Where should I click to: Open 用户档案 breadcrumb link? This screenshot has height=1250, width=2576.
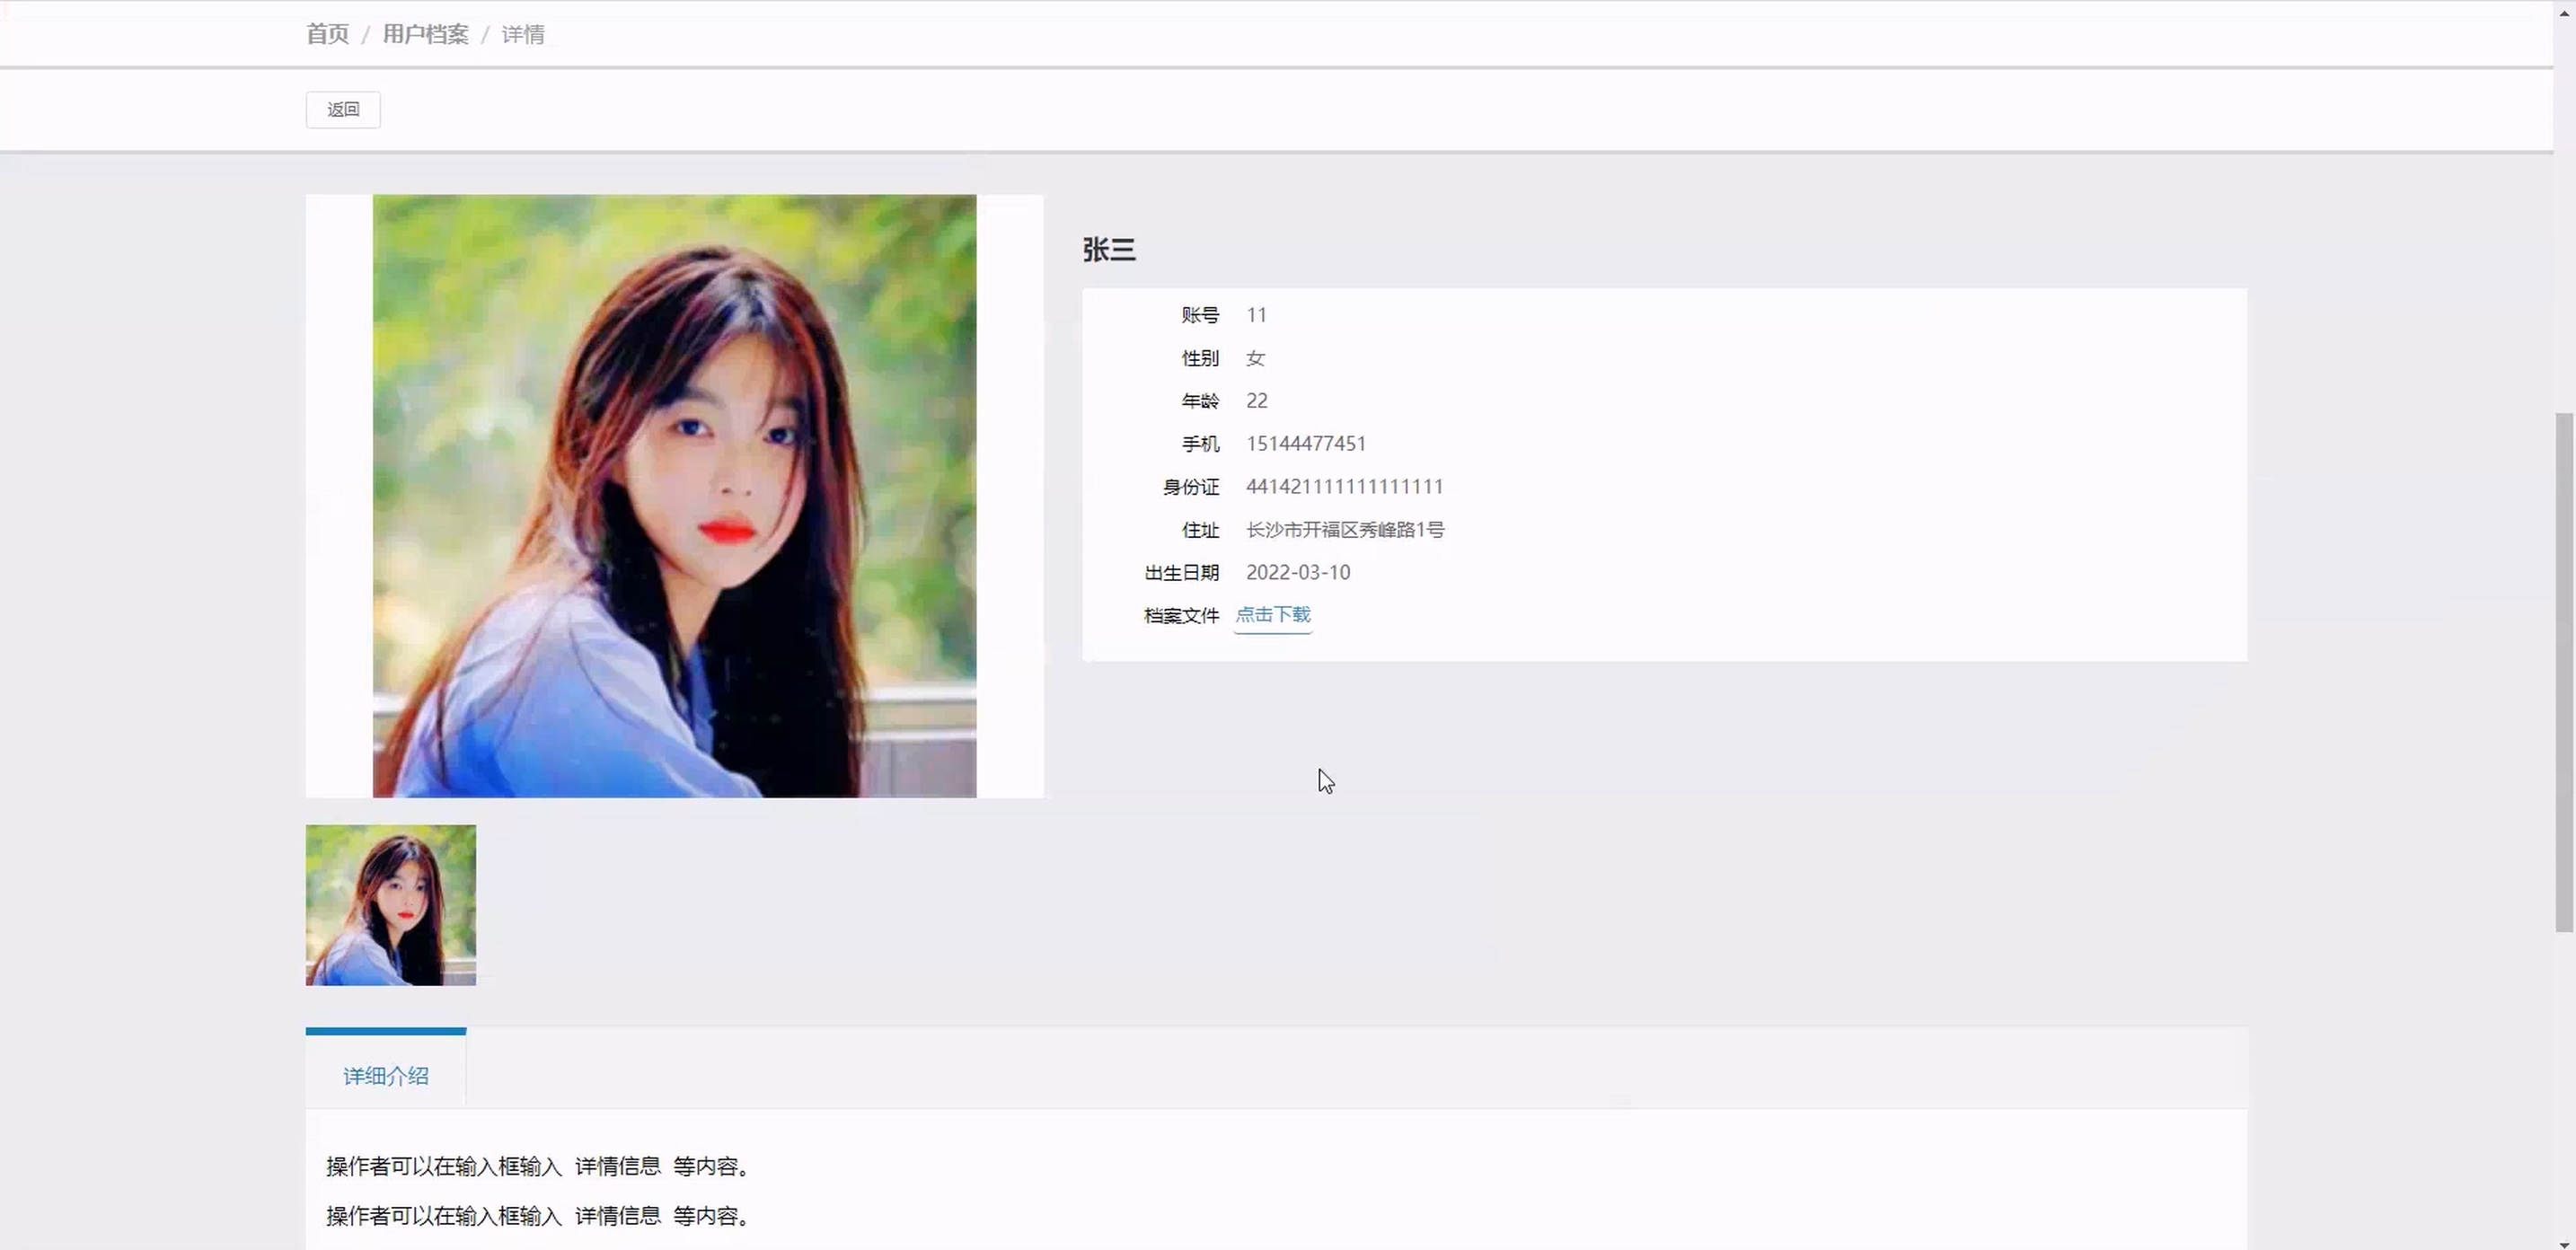tap(425, 34)
